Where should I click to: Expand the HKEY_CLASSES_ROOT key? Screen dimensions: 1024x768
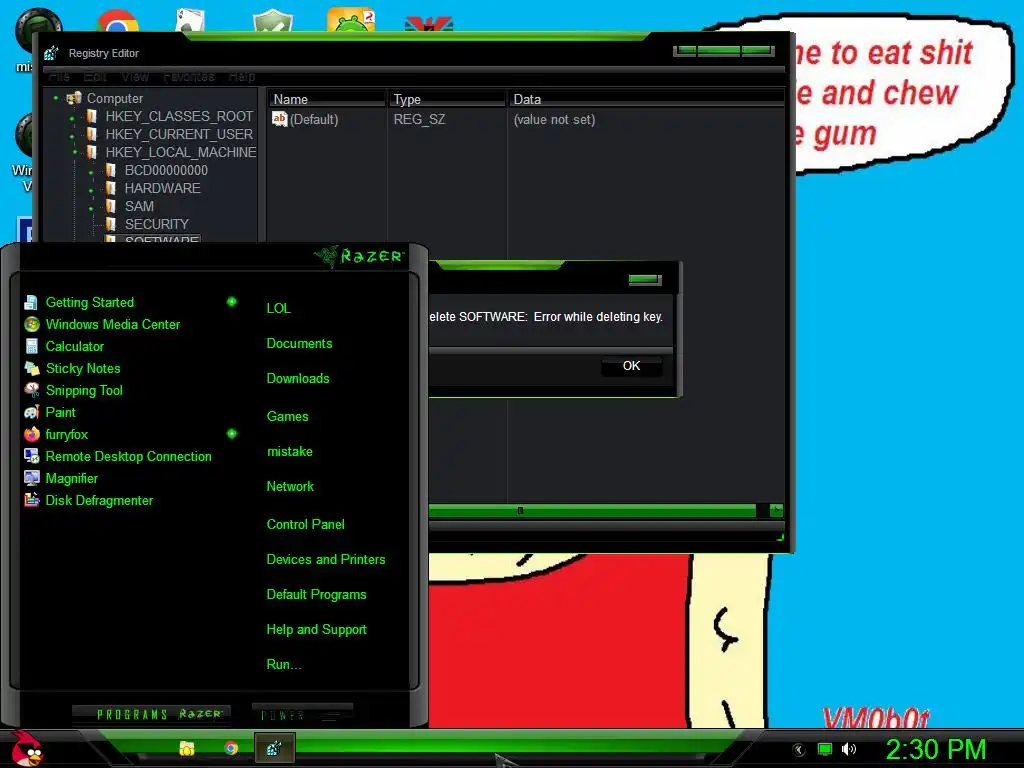72,118
